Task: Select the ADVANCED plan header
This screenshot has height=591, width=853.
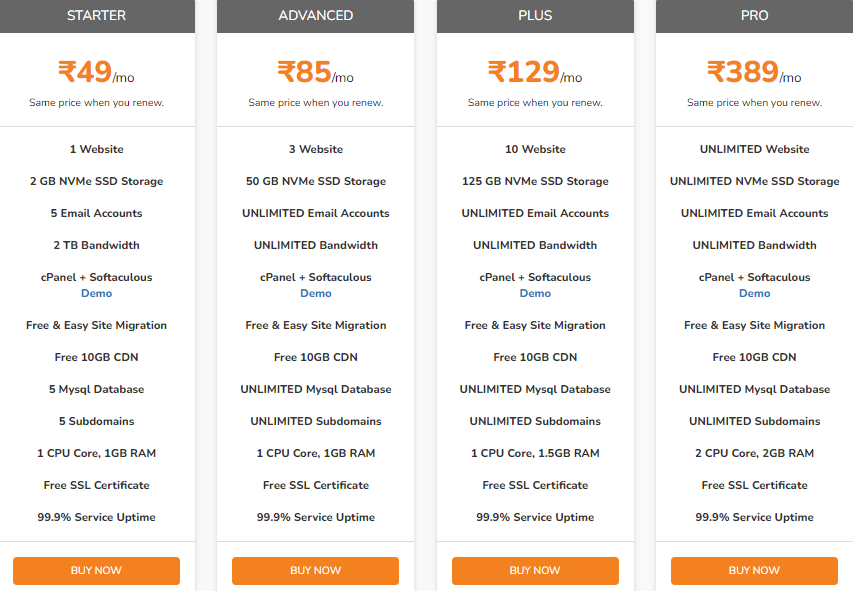Action: coord(316,16)
